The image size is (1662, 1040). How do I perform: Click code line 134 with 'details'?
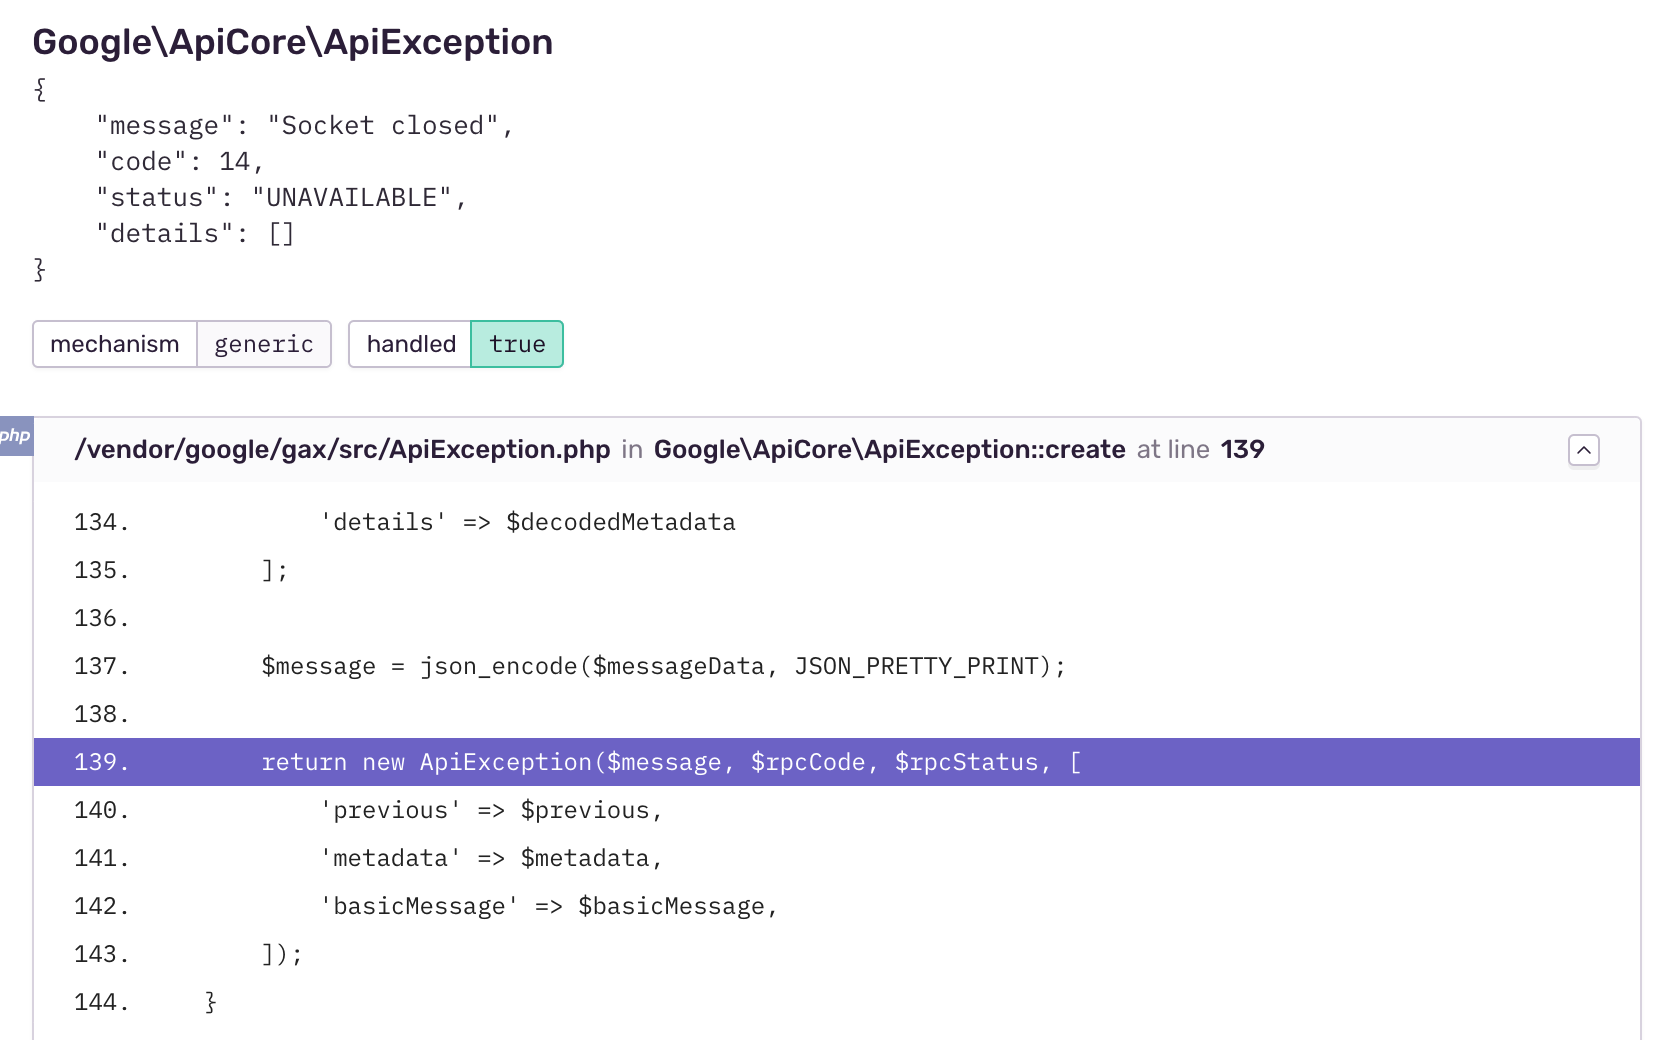(837, 522)
